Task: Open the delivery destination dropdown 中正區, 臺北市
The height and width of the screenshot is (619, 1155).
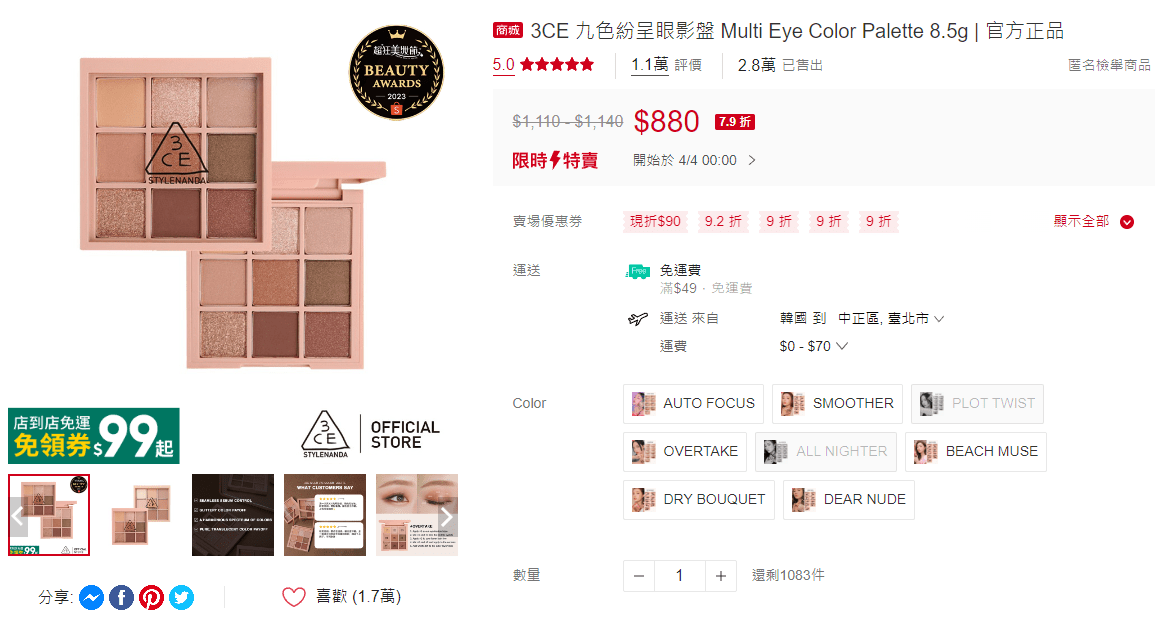Action: (891, 318)
